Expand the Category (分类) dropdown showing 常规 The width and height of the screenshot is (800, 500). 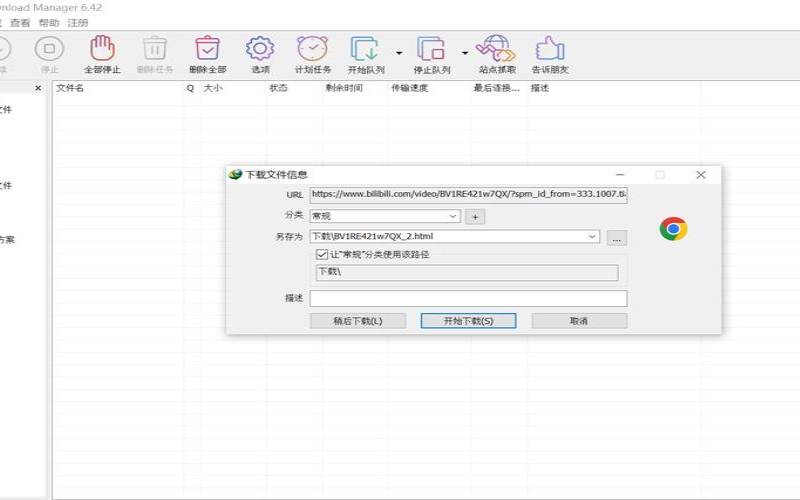452,216
